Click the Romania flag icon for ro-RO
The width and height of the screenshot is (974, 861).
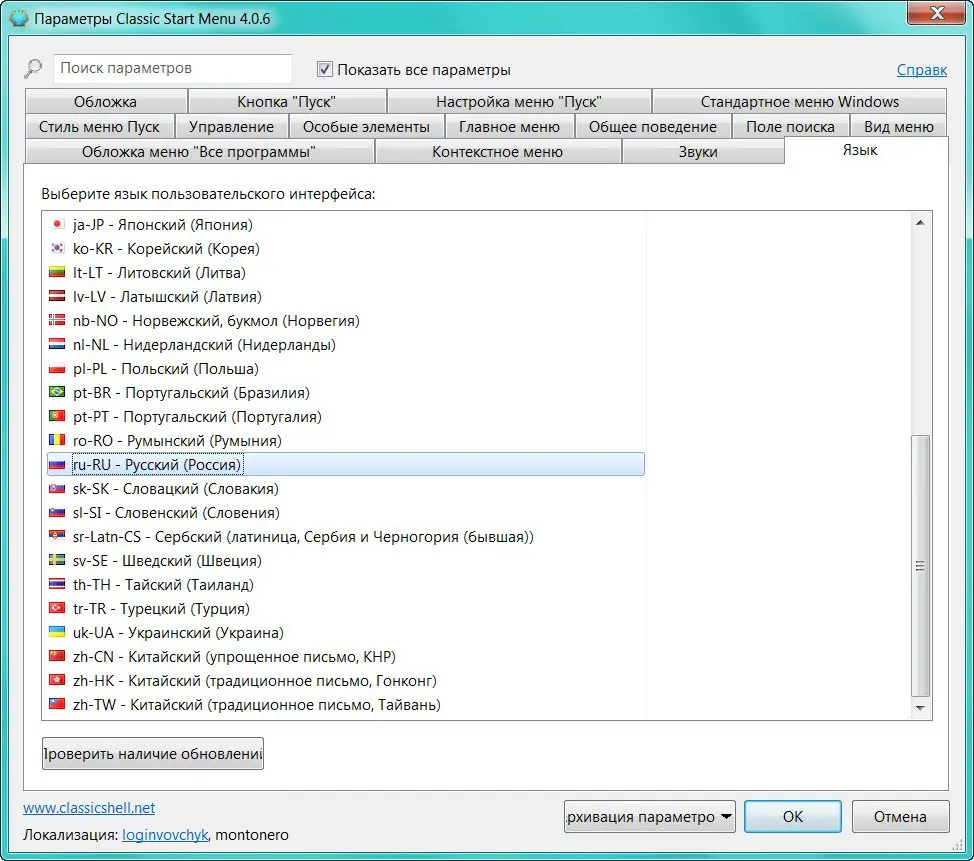click(57, 440)
